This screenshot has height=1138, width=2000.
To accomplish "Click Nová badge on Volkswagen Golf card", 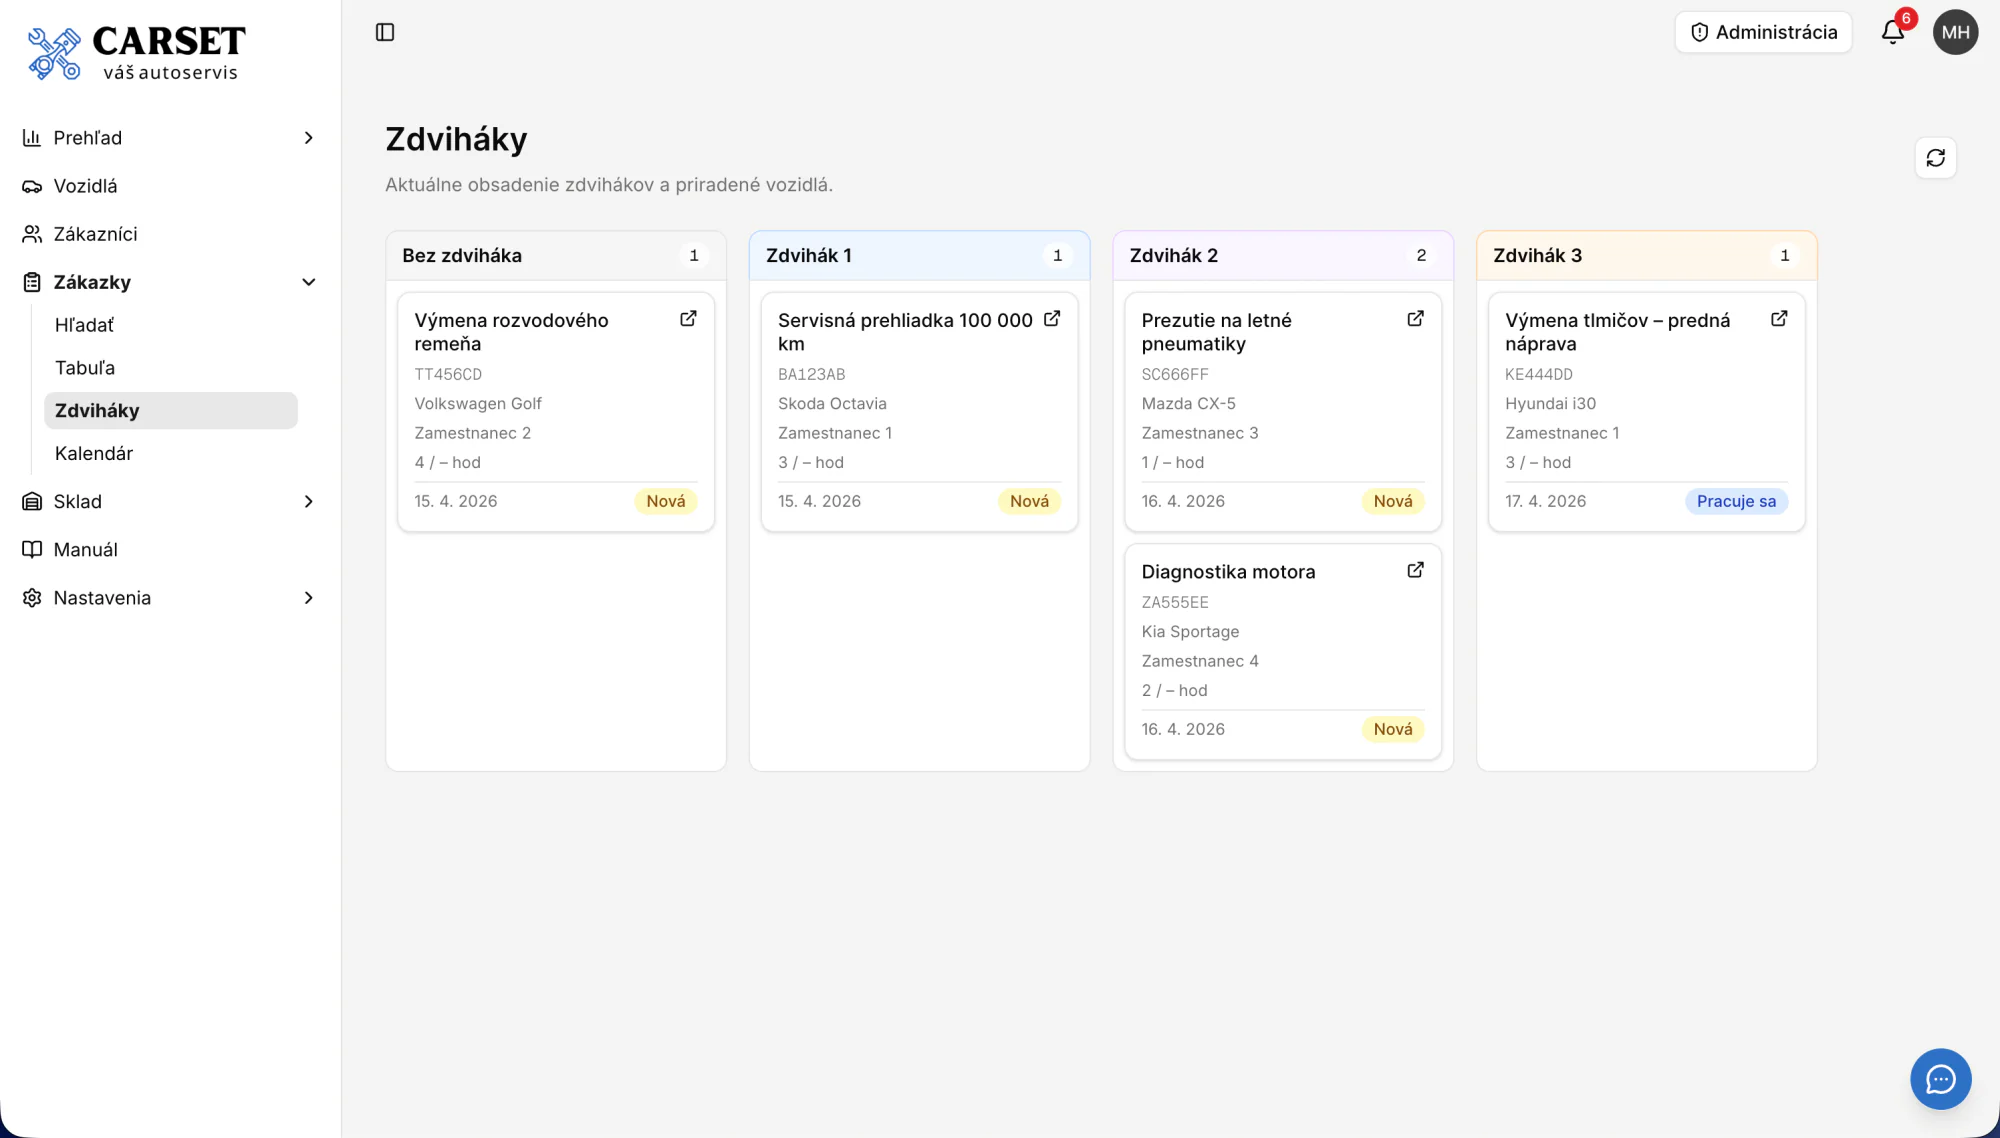I will pyautogui.click(x=665, y=501).
